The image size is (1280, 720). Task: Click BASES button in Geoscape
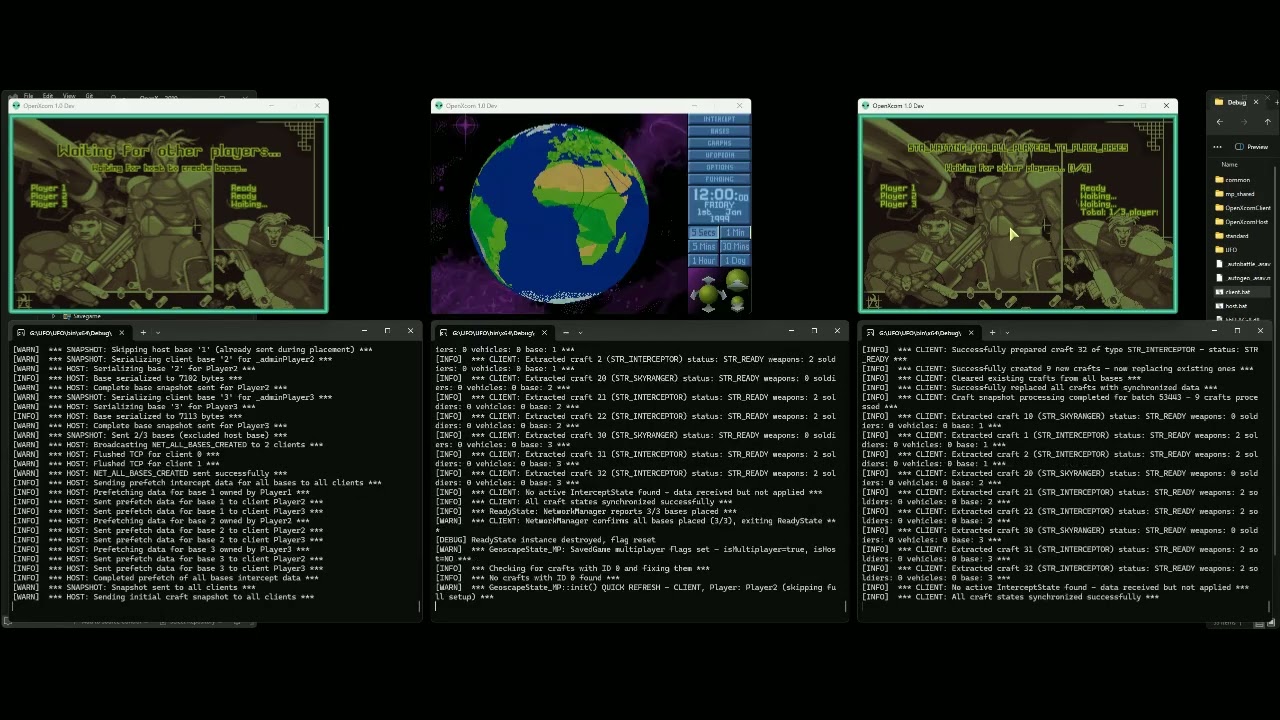[719, 131]
